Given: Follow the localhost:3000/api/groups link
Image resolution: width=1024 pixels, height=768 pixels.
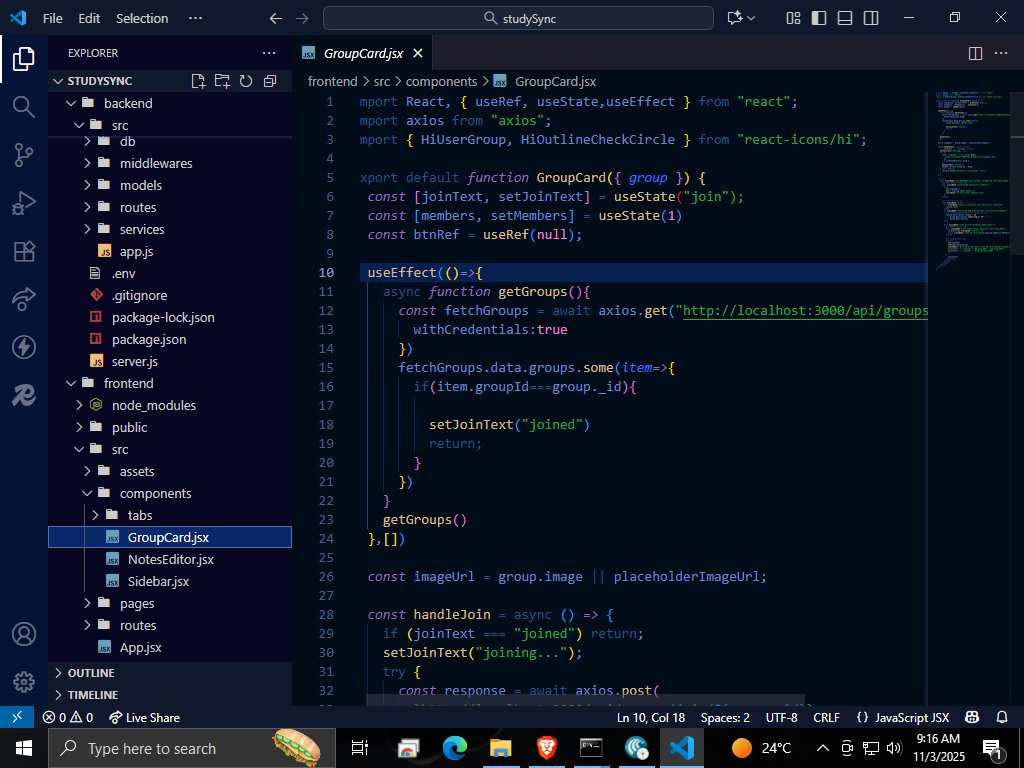Looking at the screenshot, I should (x=805, y=310).
